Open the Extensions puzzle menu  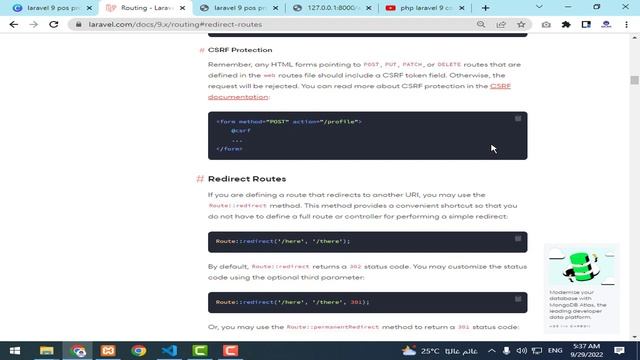pos(566,24)
